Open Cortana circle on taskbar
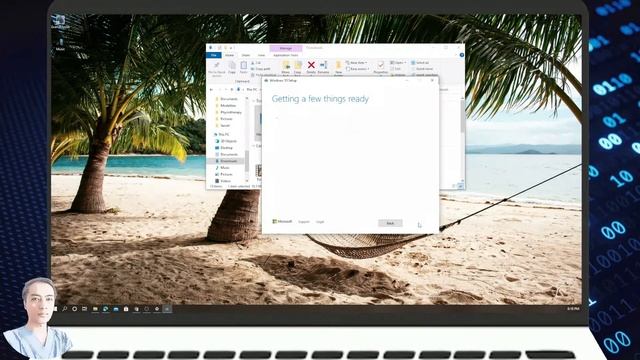This screenshot has width=640, height=360. point(74,309)
